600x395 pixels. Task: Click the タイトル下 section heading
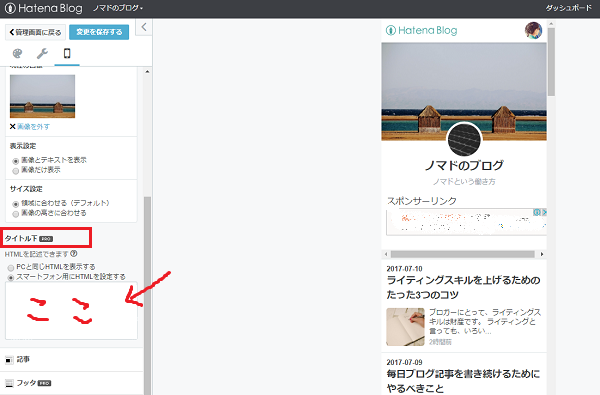[x=21, y=238]
